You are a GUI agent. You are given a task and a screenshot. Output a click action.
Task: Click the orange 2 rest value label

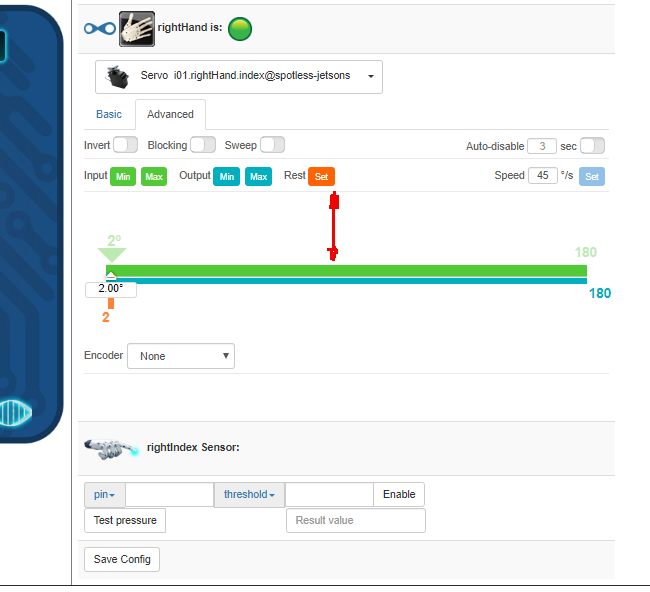coord(106,318)
